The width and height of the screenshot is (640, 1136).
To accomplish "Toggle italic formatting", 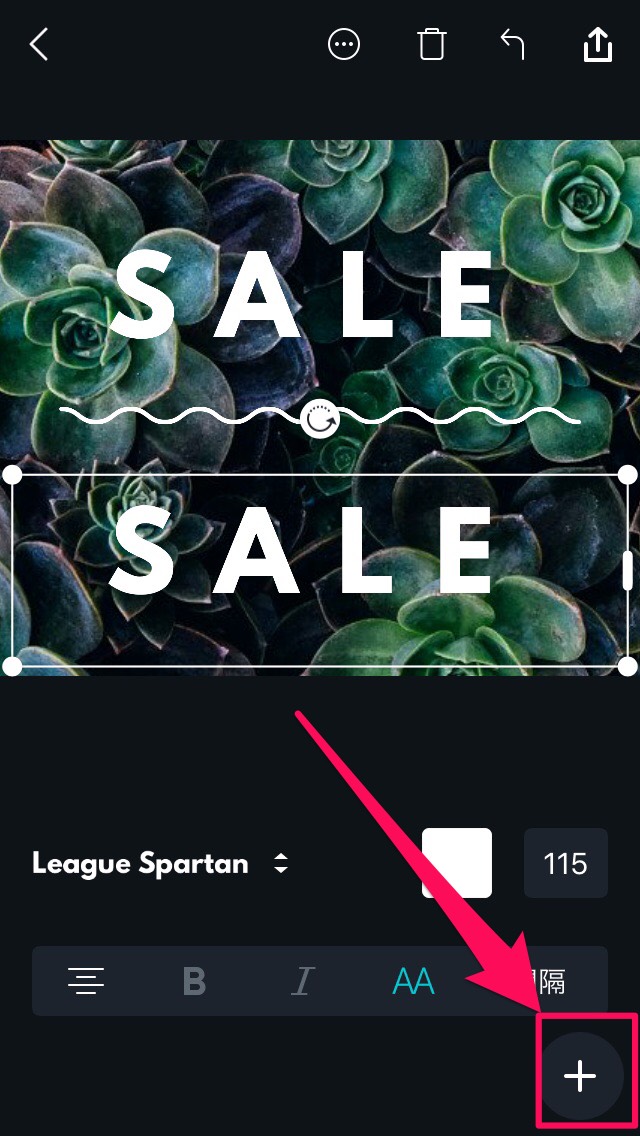I will [303, 982].
